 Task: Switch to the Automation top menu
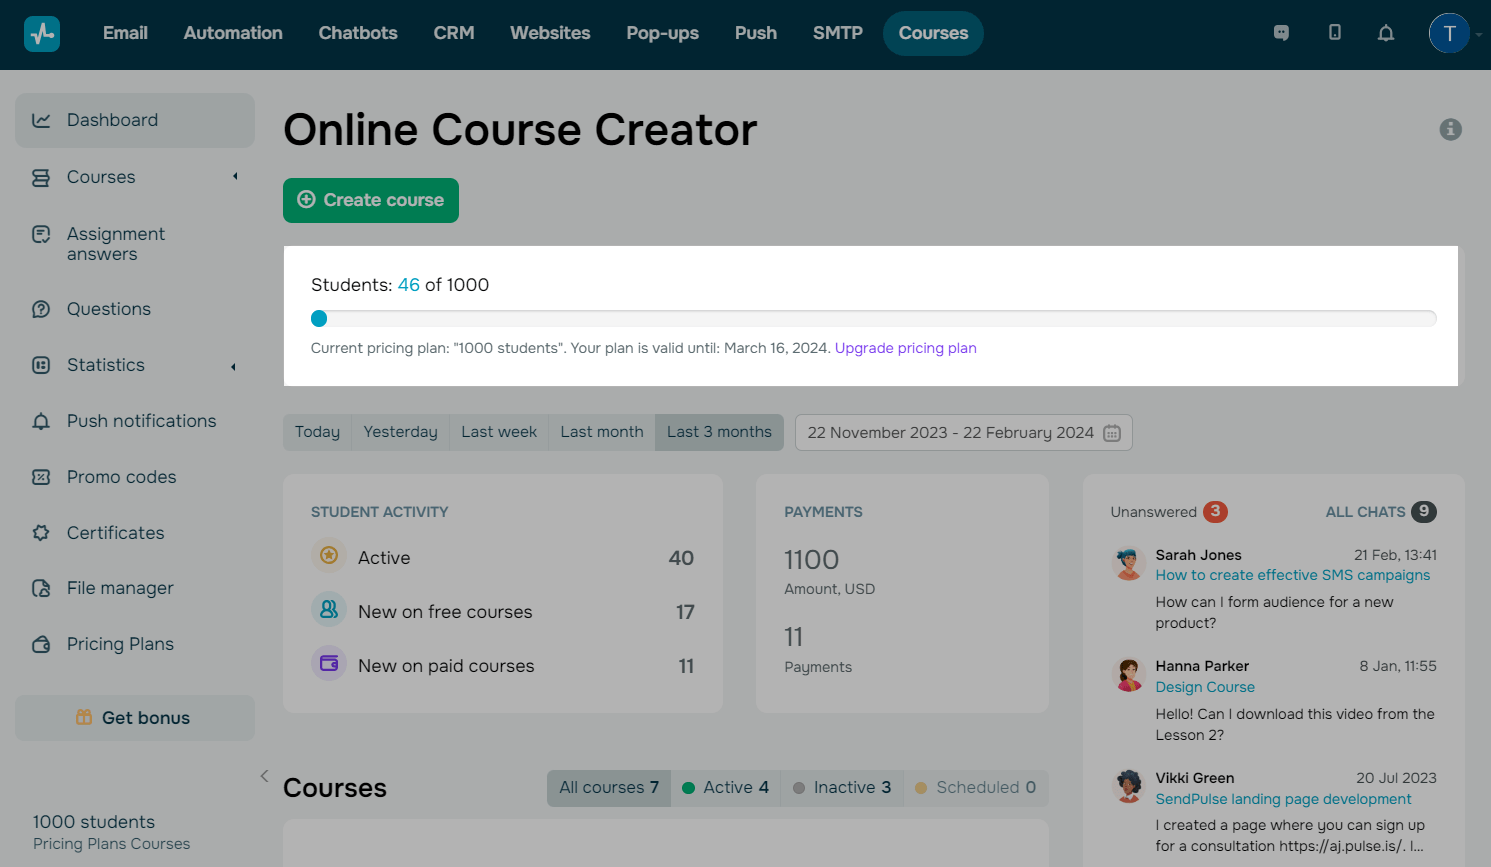[233, 33]
